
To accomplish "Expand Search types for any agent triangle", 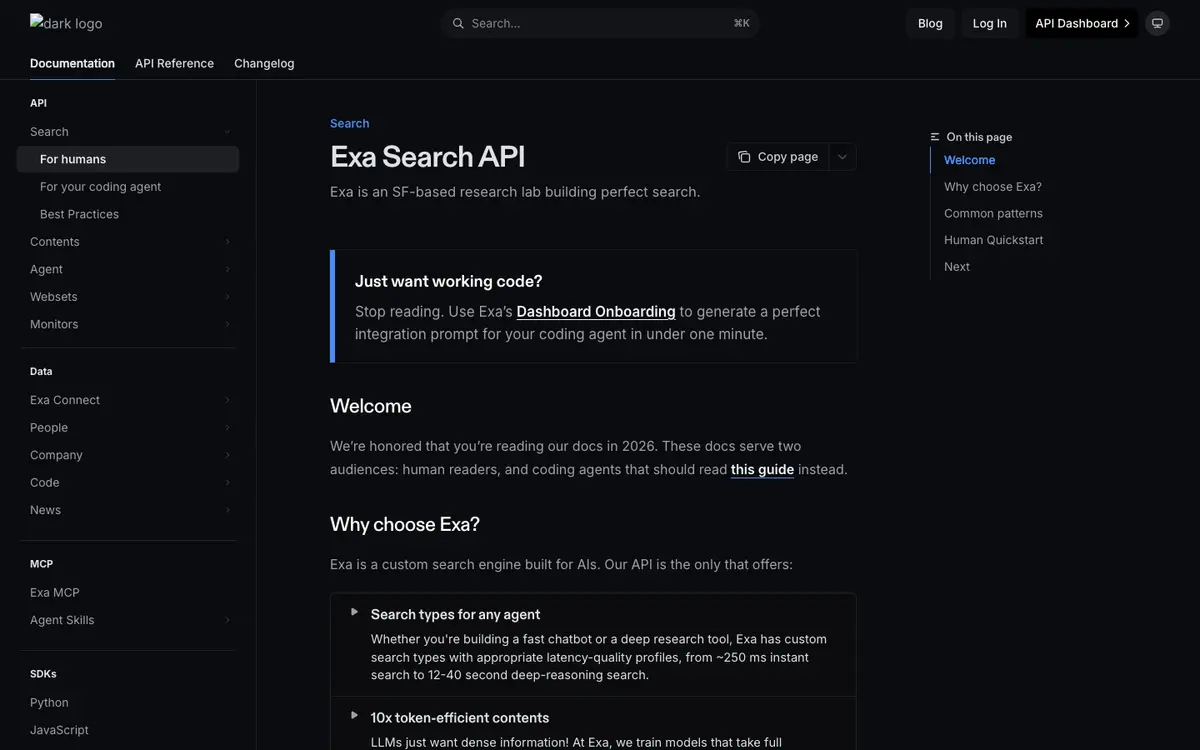I will [x=354, y=612].
